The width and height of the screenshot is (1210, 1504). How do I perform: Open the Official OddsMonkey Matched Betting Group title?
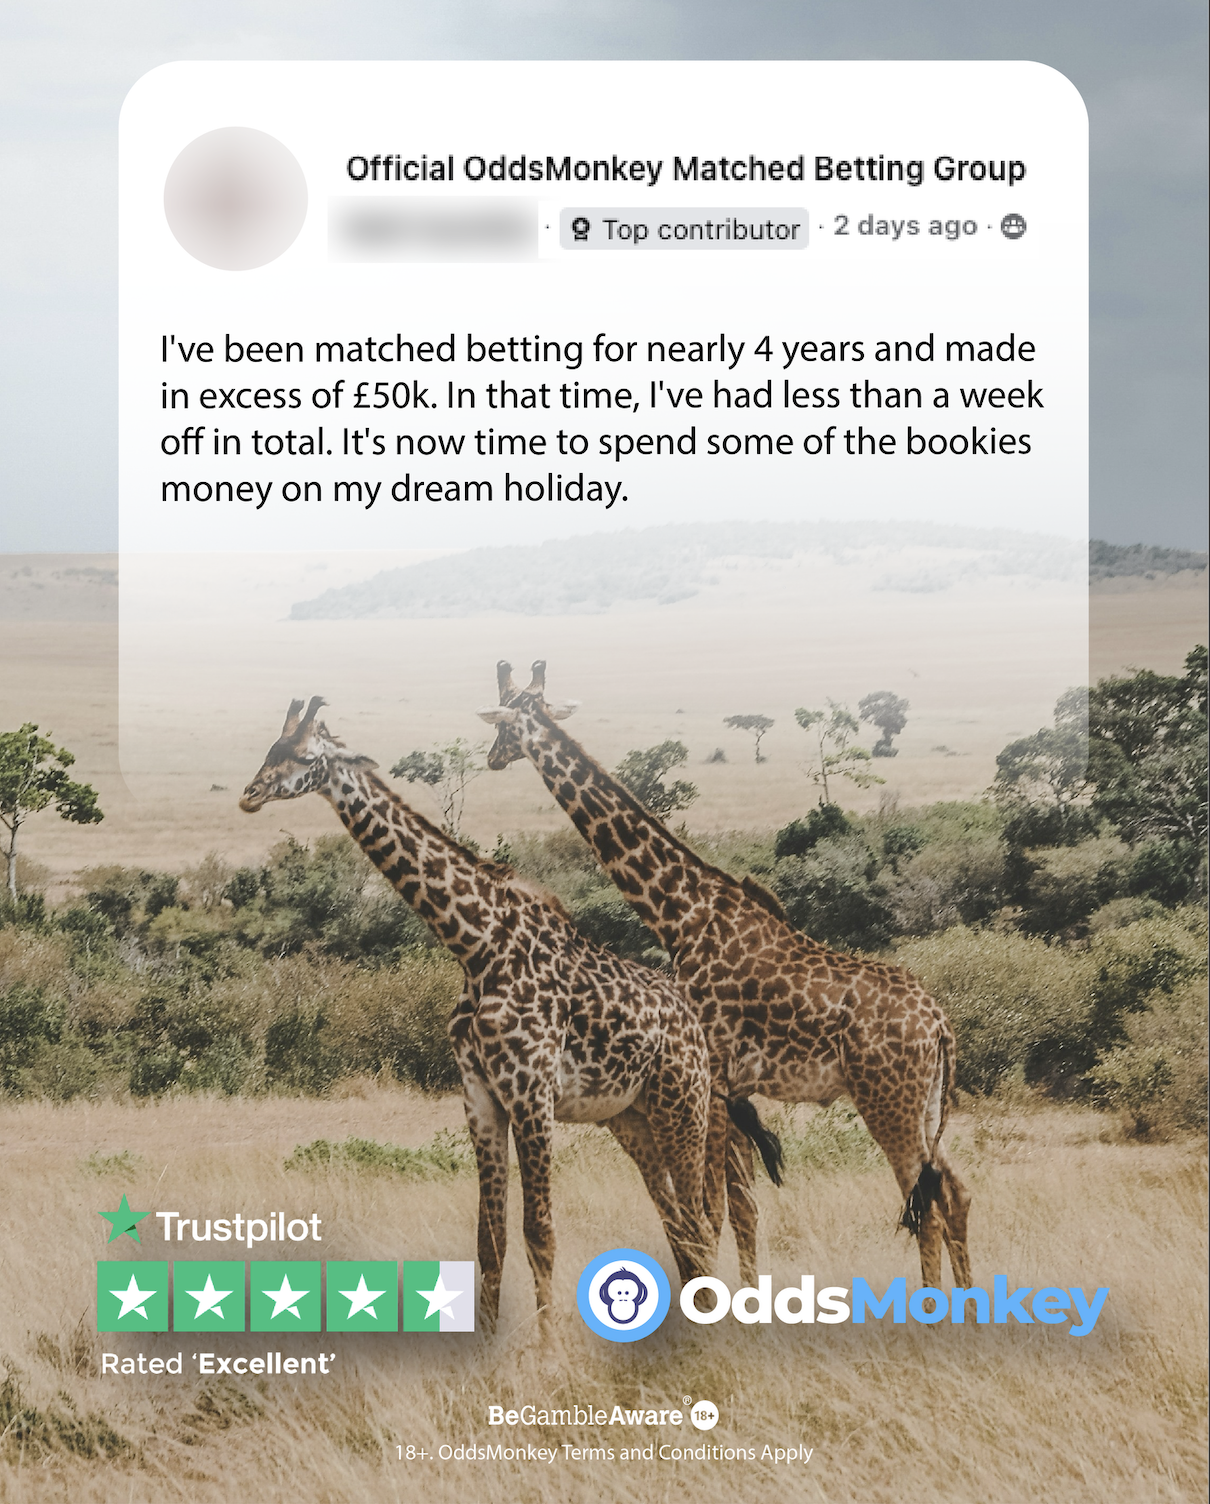[686, 169]
